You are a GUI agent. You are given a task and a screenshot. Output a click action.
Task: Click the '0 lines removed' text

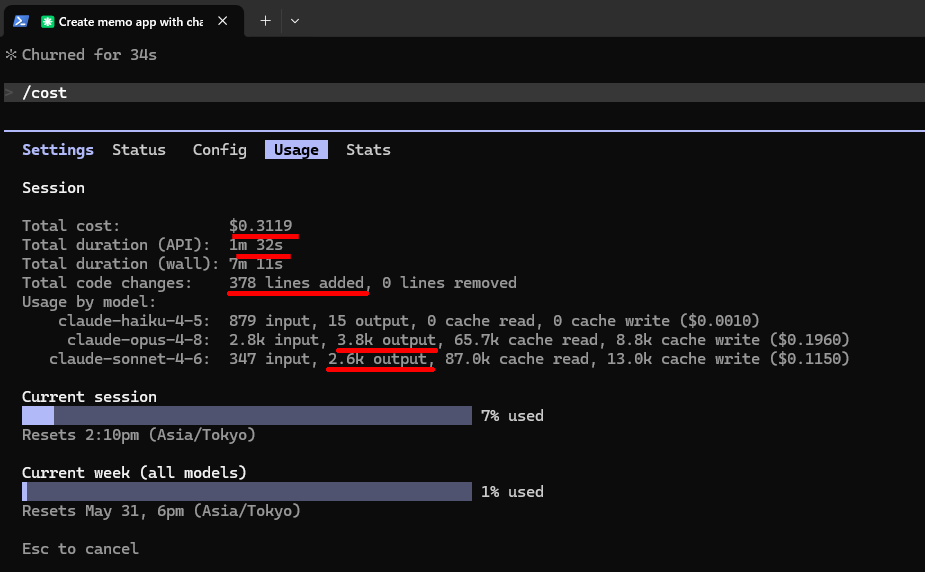coord(449,282)
